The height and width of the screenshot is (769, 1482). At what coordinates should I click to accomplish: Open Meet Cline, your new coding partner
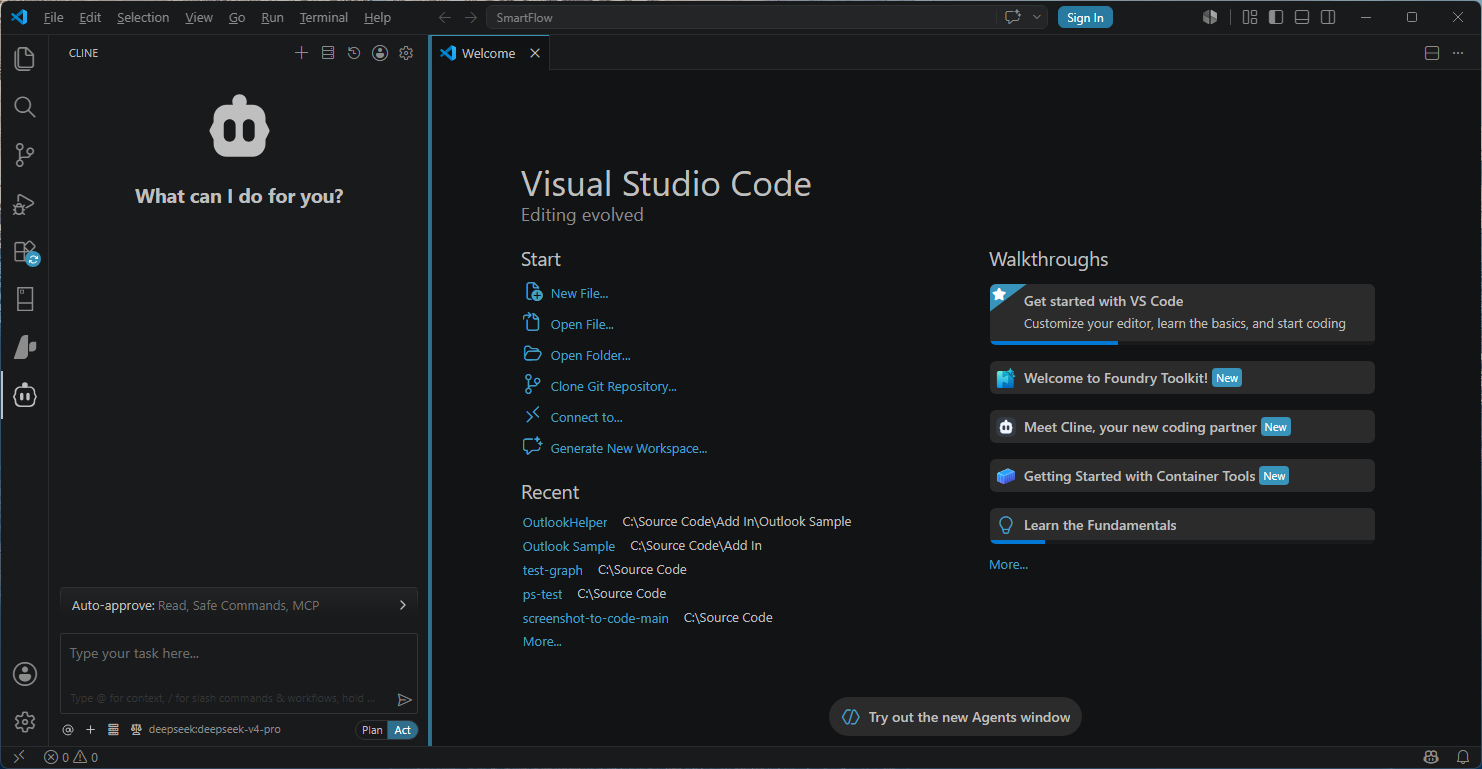coord(1182,427)
